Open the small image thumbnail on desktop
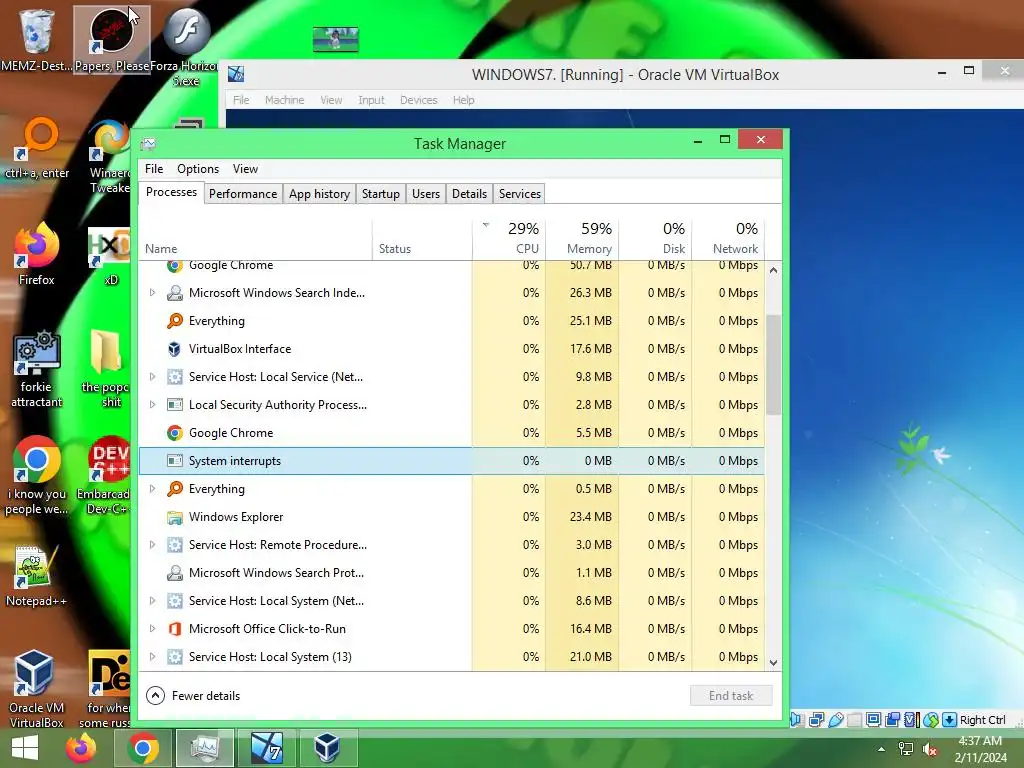Screen dimensions: 1024x768 (x=336, y=39)
